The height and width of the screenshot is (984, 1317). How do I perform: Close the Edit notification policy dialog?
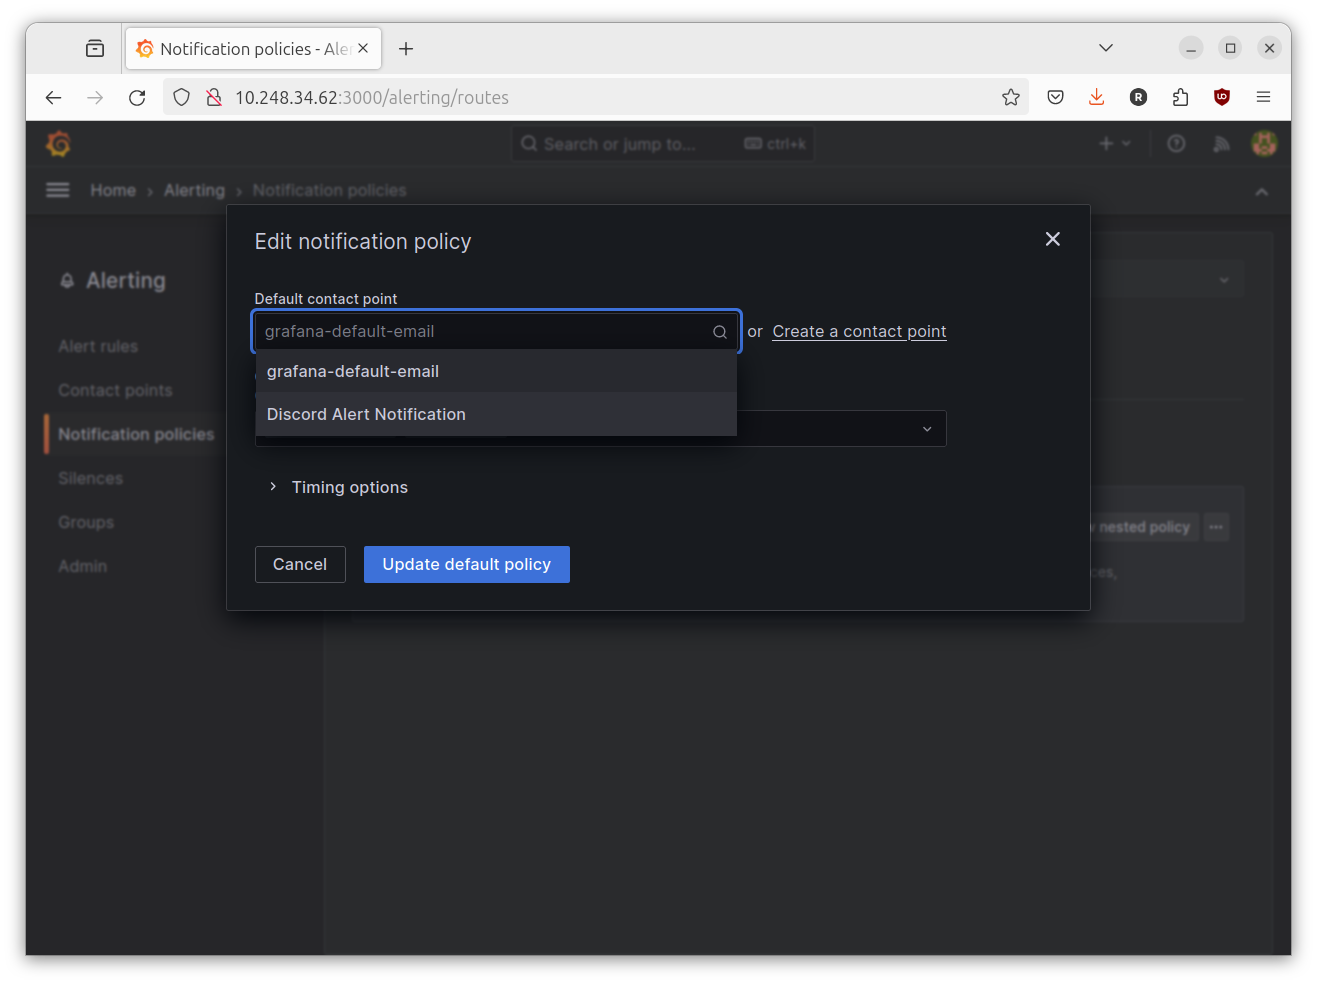pos(1052,239)
